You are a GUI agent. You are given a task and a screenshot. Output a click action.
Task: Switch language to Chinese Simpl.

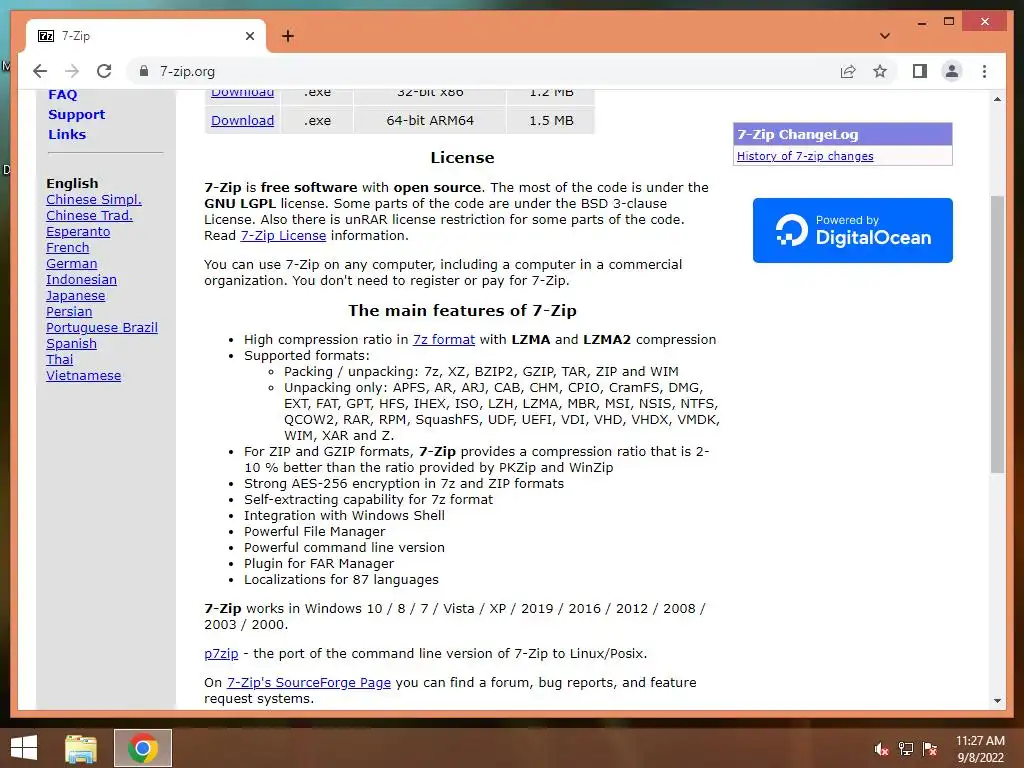coord(93,199)
